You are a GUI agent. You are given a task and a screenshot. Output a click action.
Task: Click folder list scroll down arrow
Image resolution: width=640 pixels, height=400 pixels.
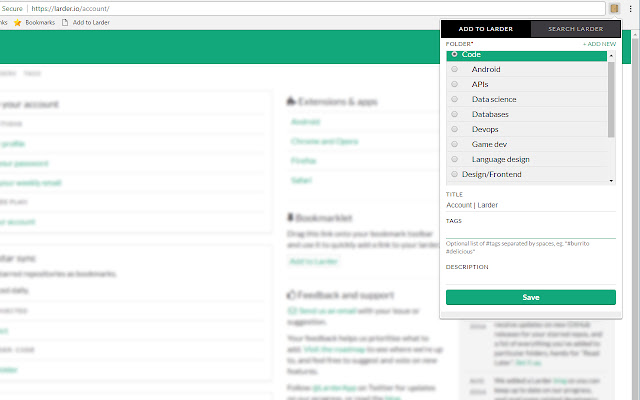[611, 181]
